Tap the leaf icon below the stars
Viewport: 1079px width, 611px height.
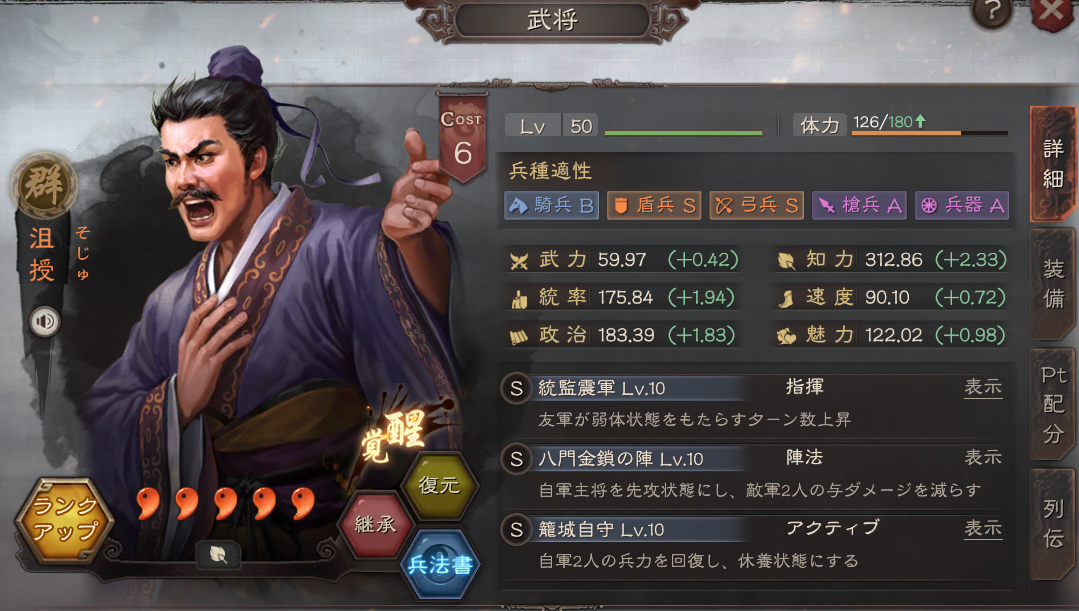pos(218,555)
